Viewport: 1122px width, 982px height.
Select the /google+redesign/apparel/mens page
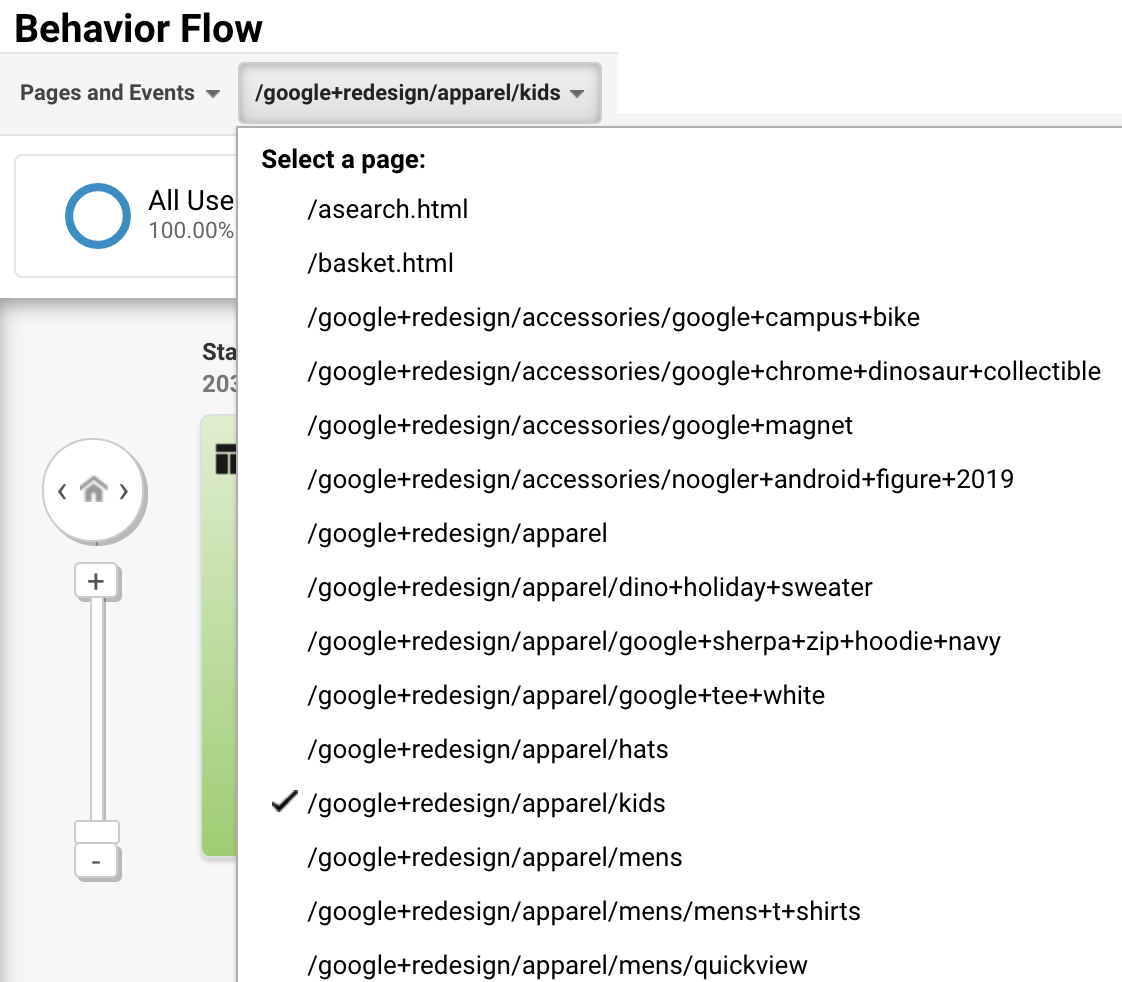494,858
